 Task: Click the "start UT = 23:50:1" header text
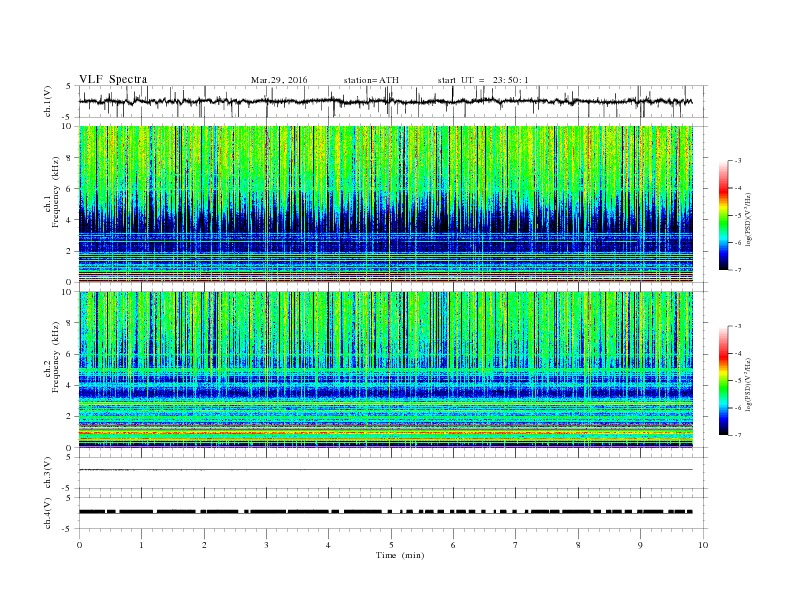pyautogui.click(x=483, y=80)
